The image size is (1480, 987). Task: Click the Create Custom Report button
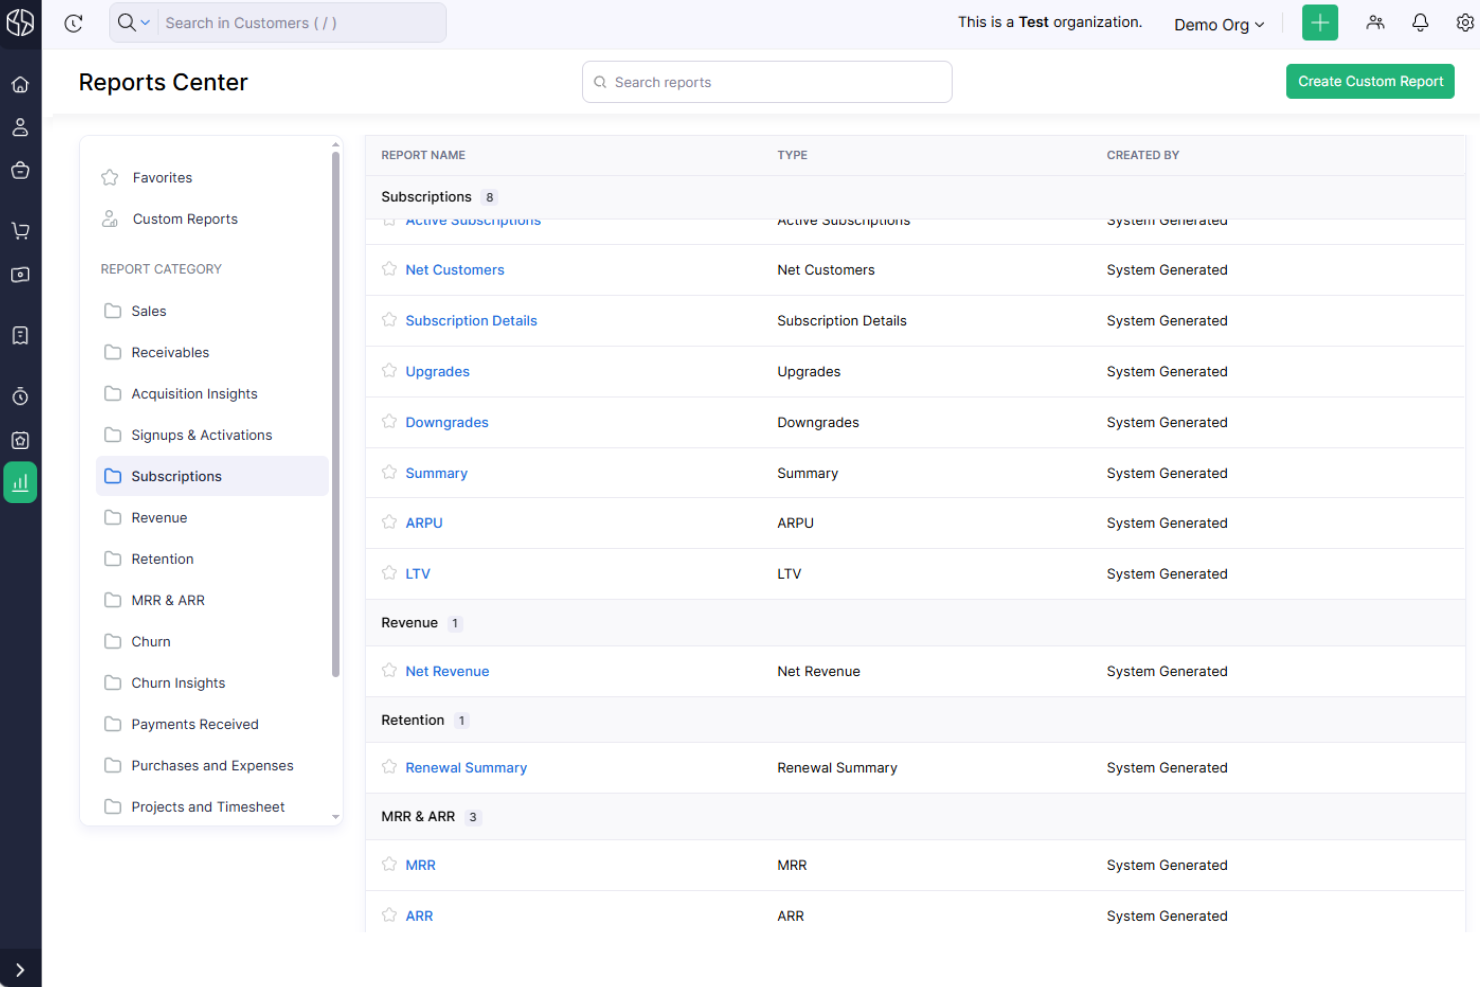[1370, 81]
